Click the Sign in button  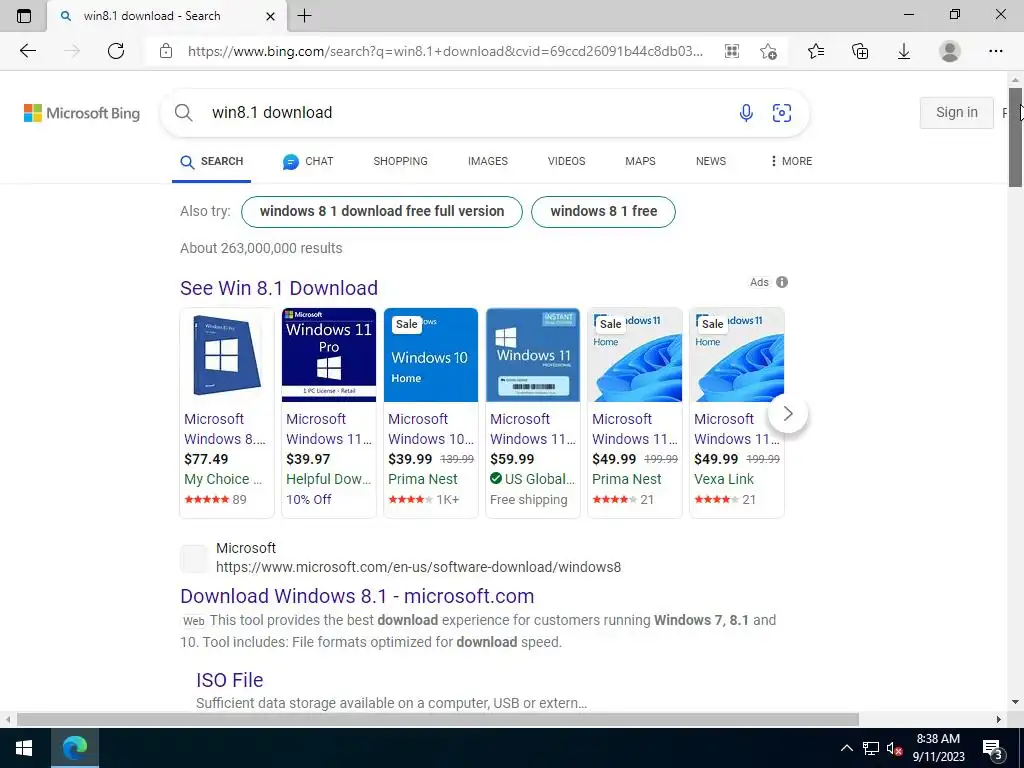tap(957, 112)
